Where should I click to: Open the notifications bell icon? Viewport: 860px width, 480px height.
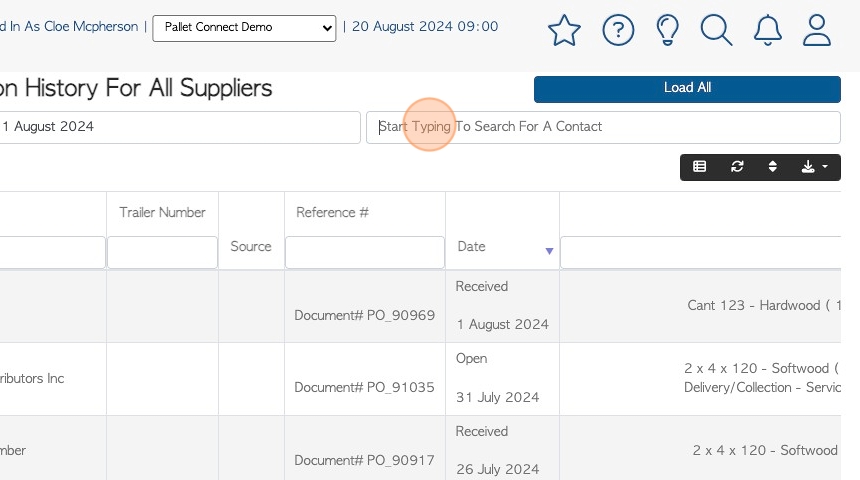[x=767, y=30]
